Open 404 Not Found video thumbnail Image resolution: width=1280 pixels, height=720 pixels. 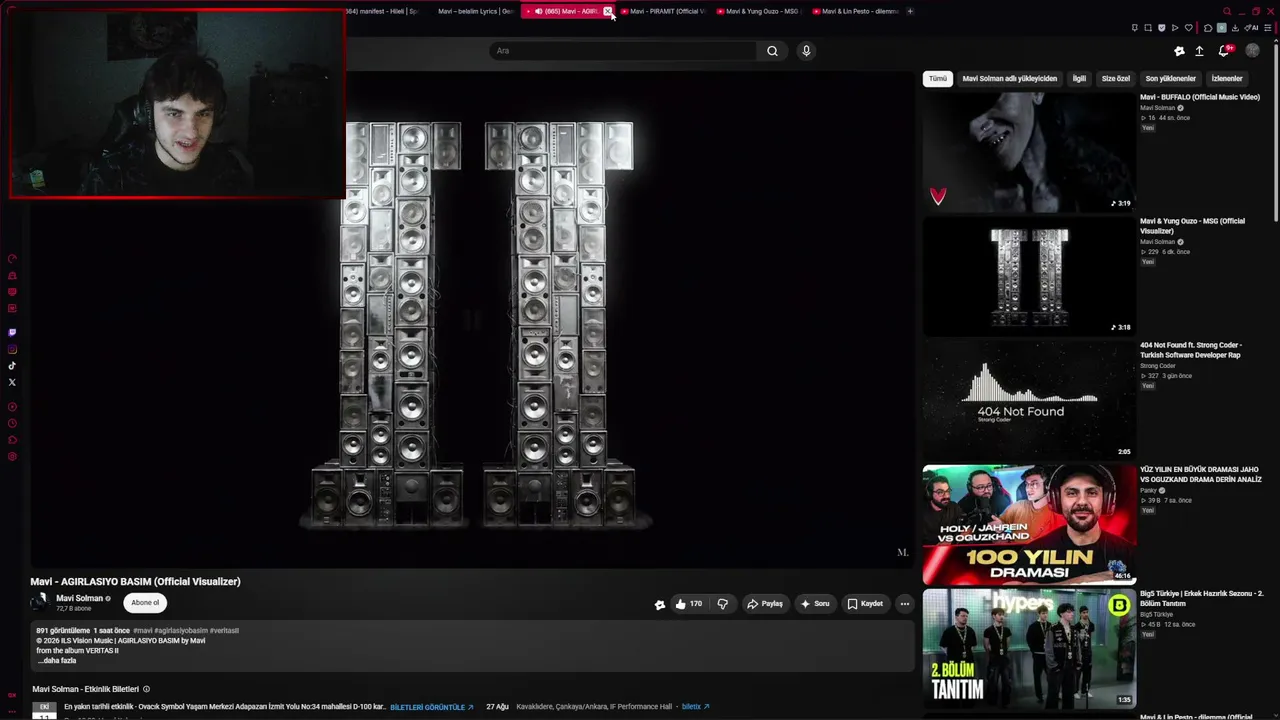coord(1029,400)
